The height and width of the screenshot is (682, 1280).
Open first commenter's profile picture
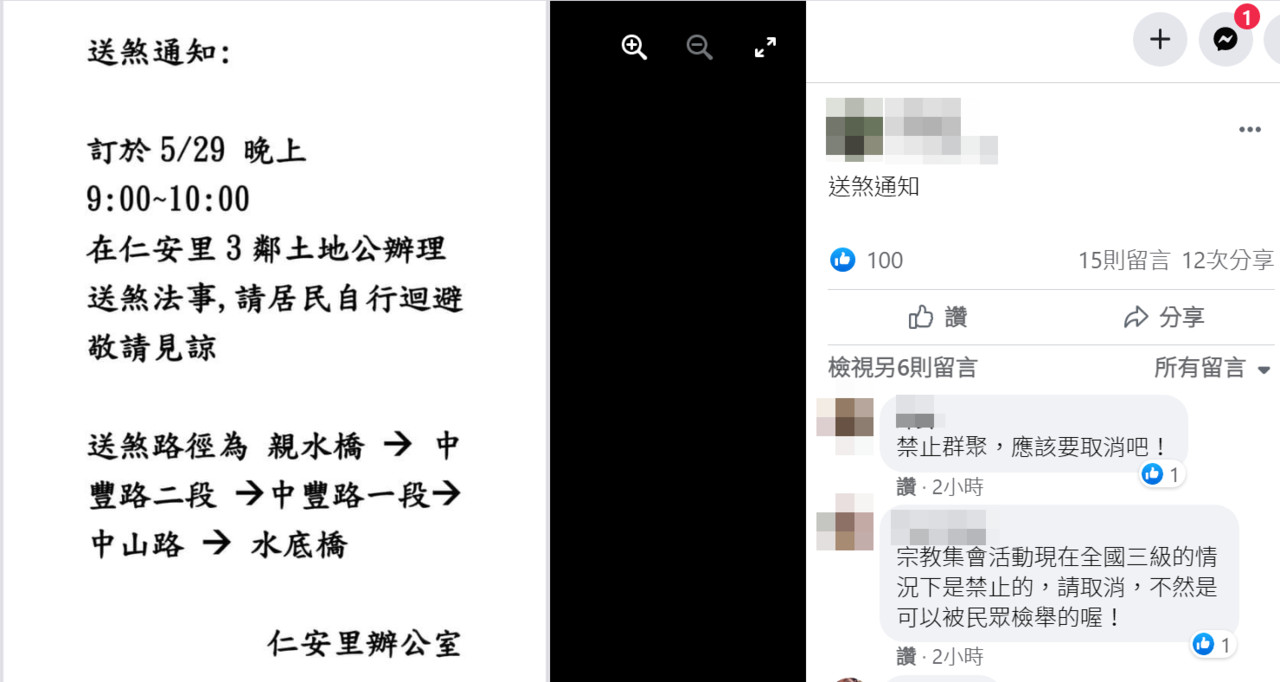click(845, 424)
